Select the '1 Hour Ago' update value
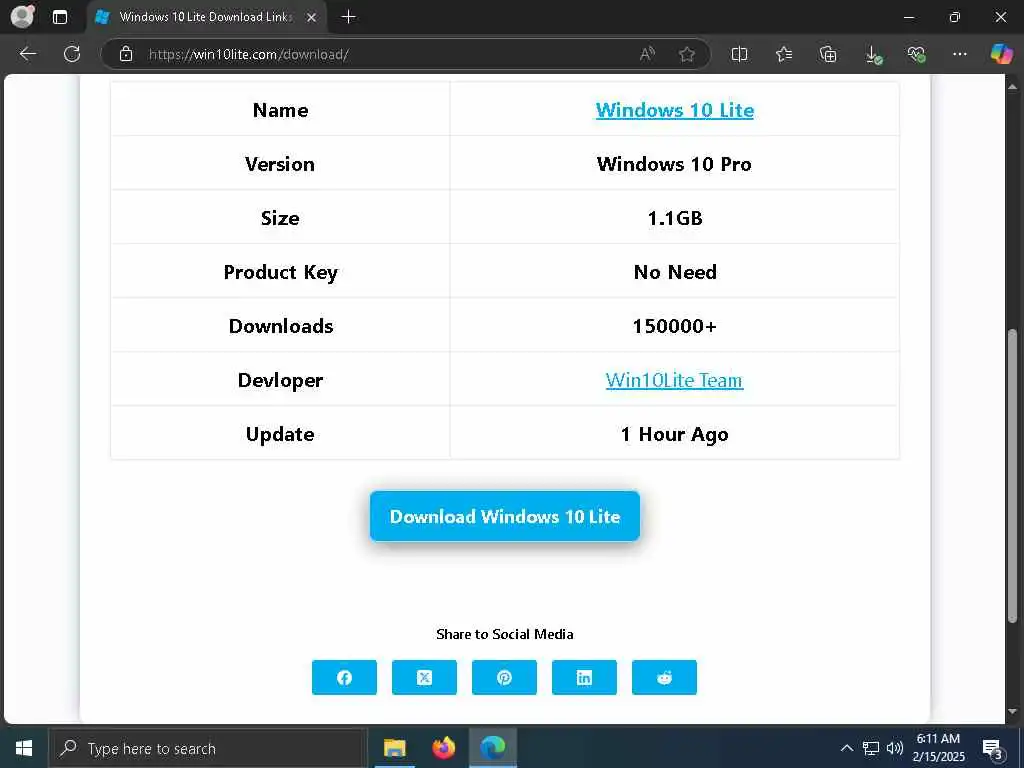 [675, 434]
